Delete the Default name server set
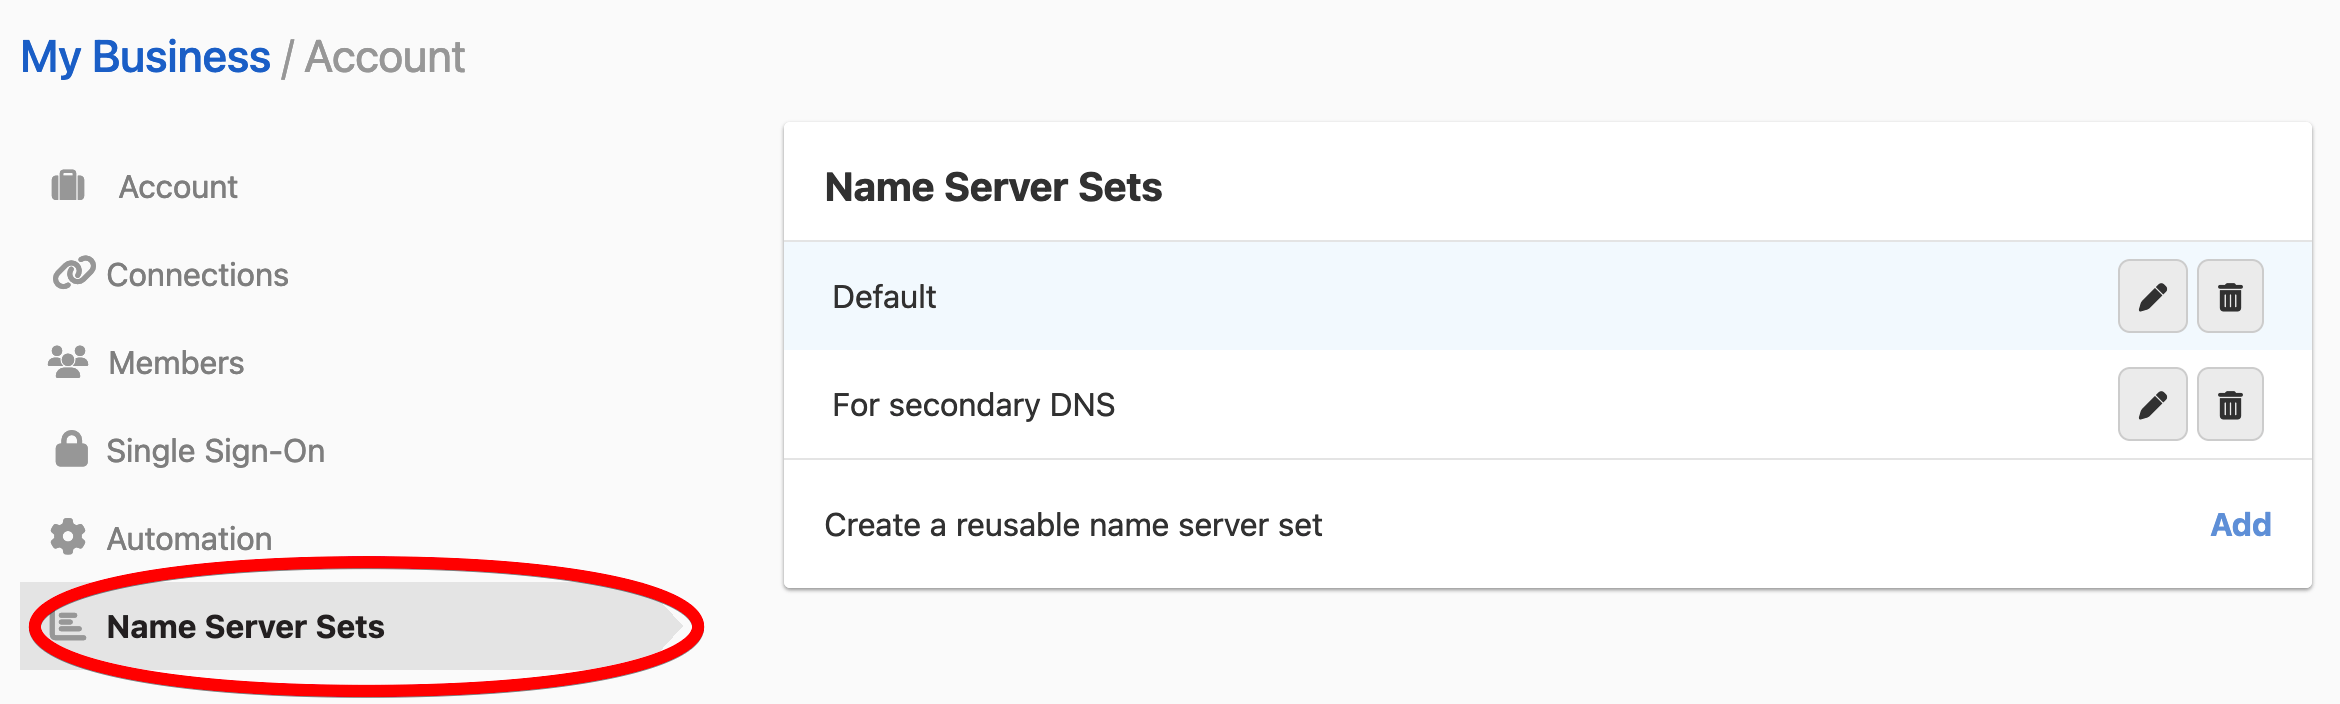Screen dimensions: 2340x704 pyautogui.click(x=2230, y=297)
